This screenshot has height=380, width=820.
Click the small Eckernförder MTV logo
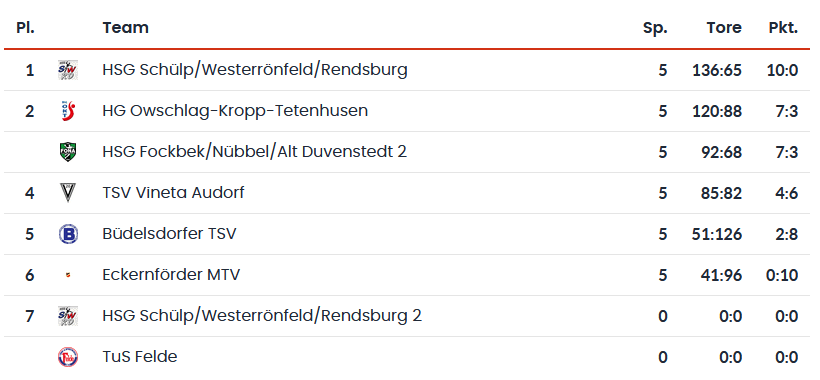pos(68,275)
